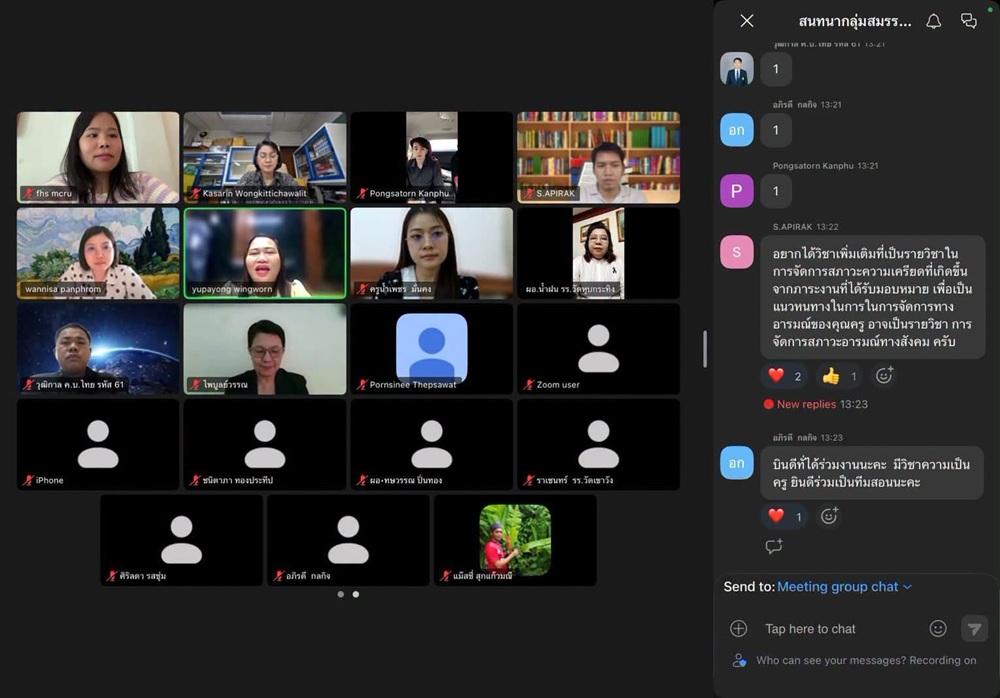Toggle heart reaction on the last message
The image size is (1000, 698).
coord(784,516)
